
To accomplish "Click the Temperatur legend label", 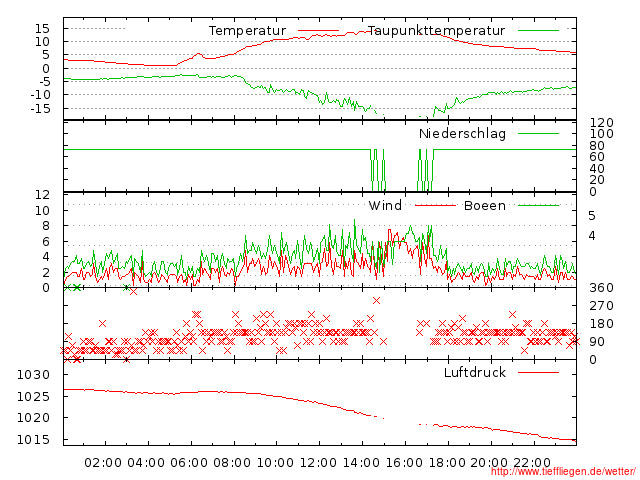I will pos(247,31).
